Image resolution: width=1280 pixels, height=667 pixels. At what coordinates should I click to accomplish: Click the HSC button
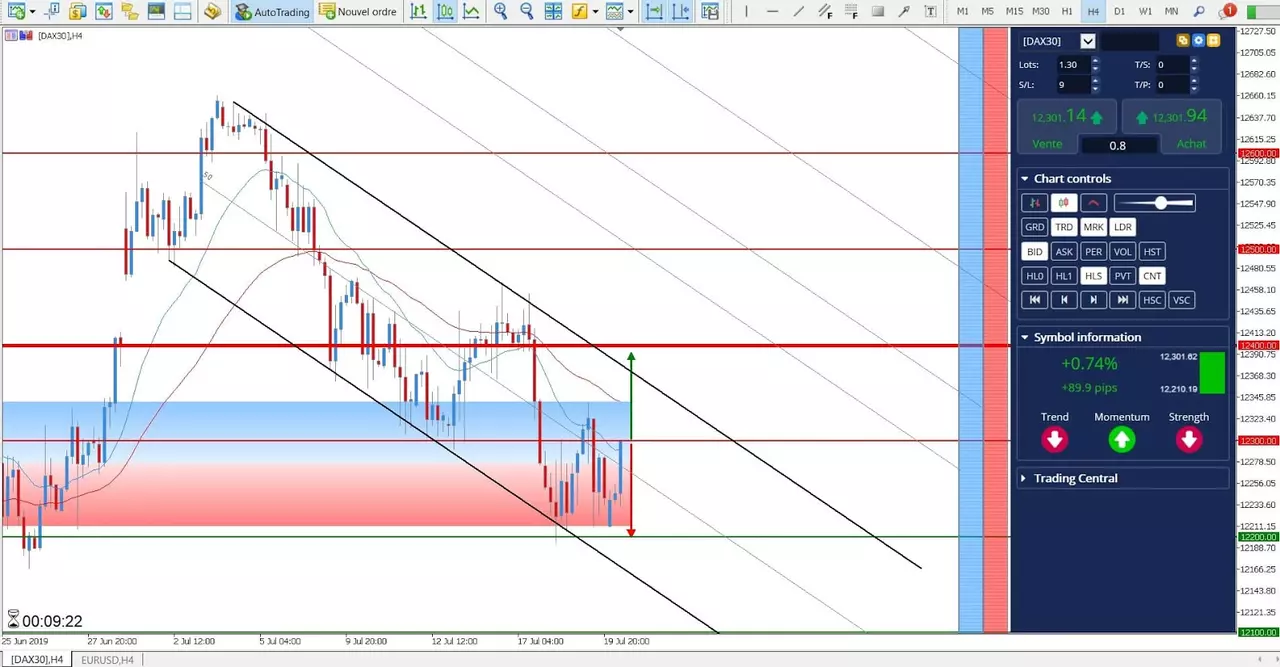(x=1153, y=300)
